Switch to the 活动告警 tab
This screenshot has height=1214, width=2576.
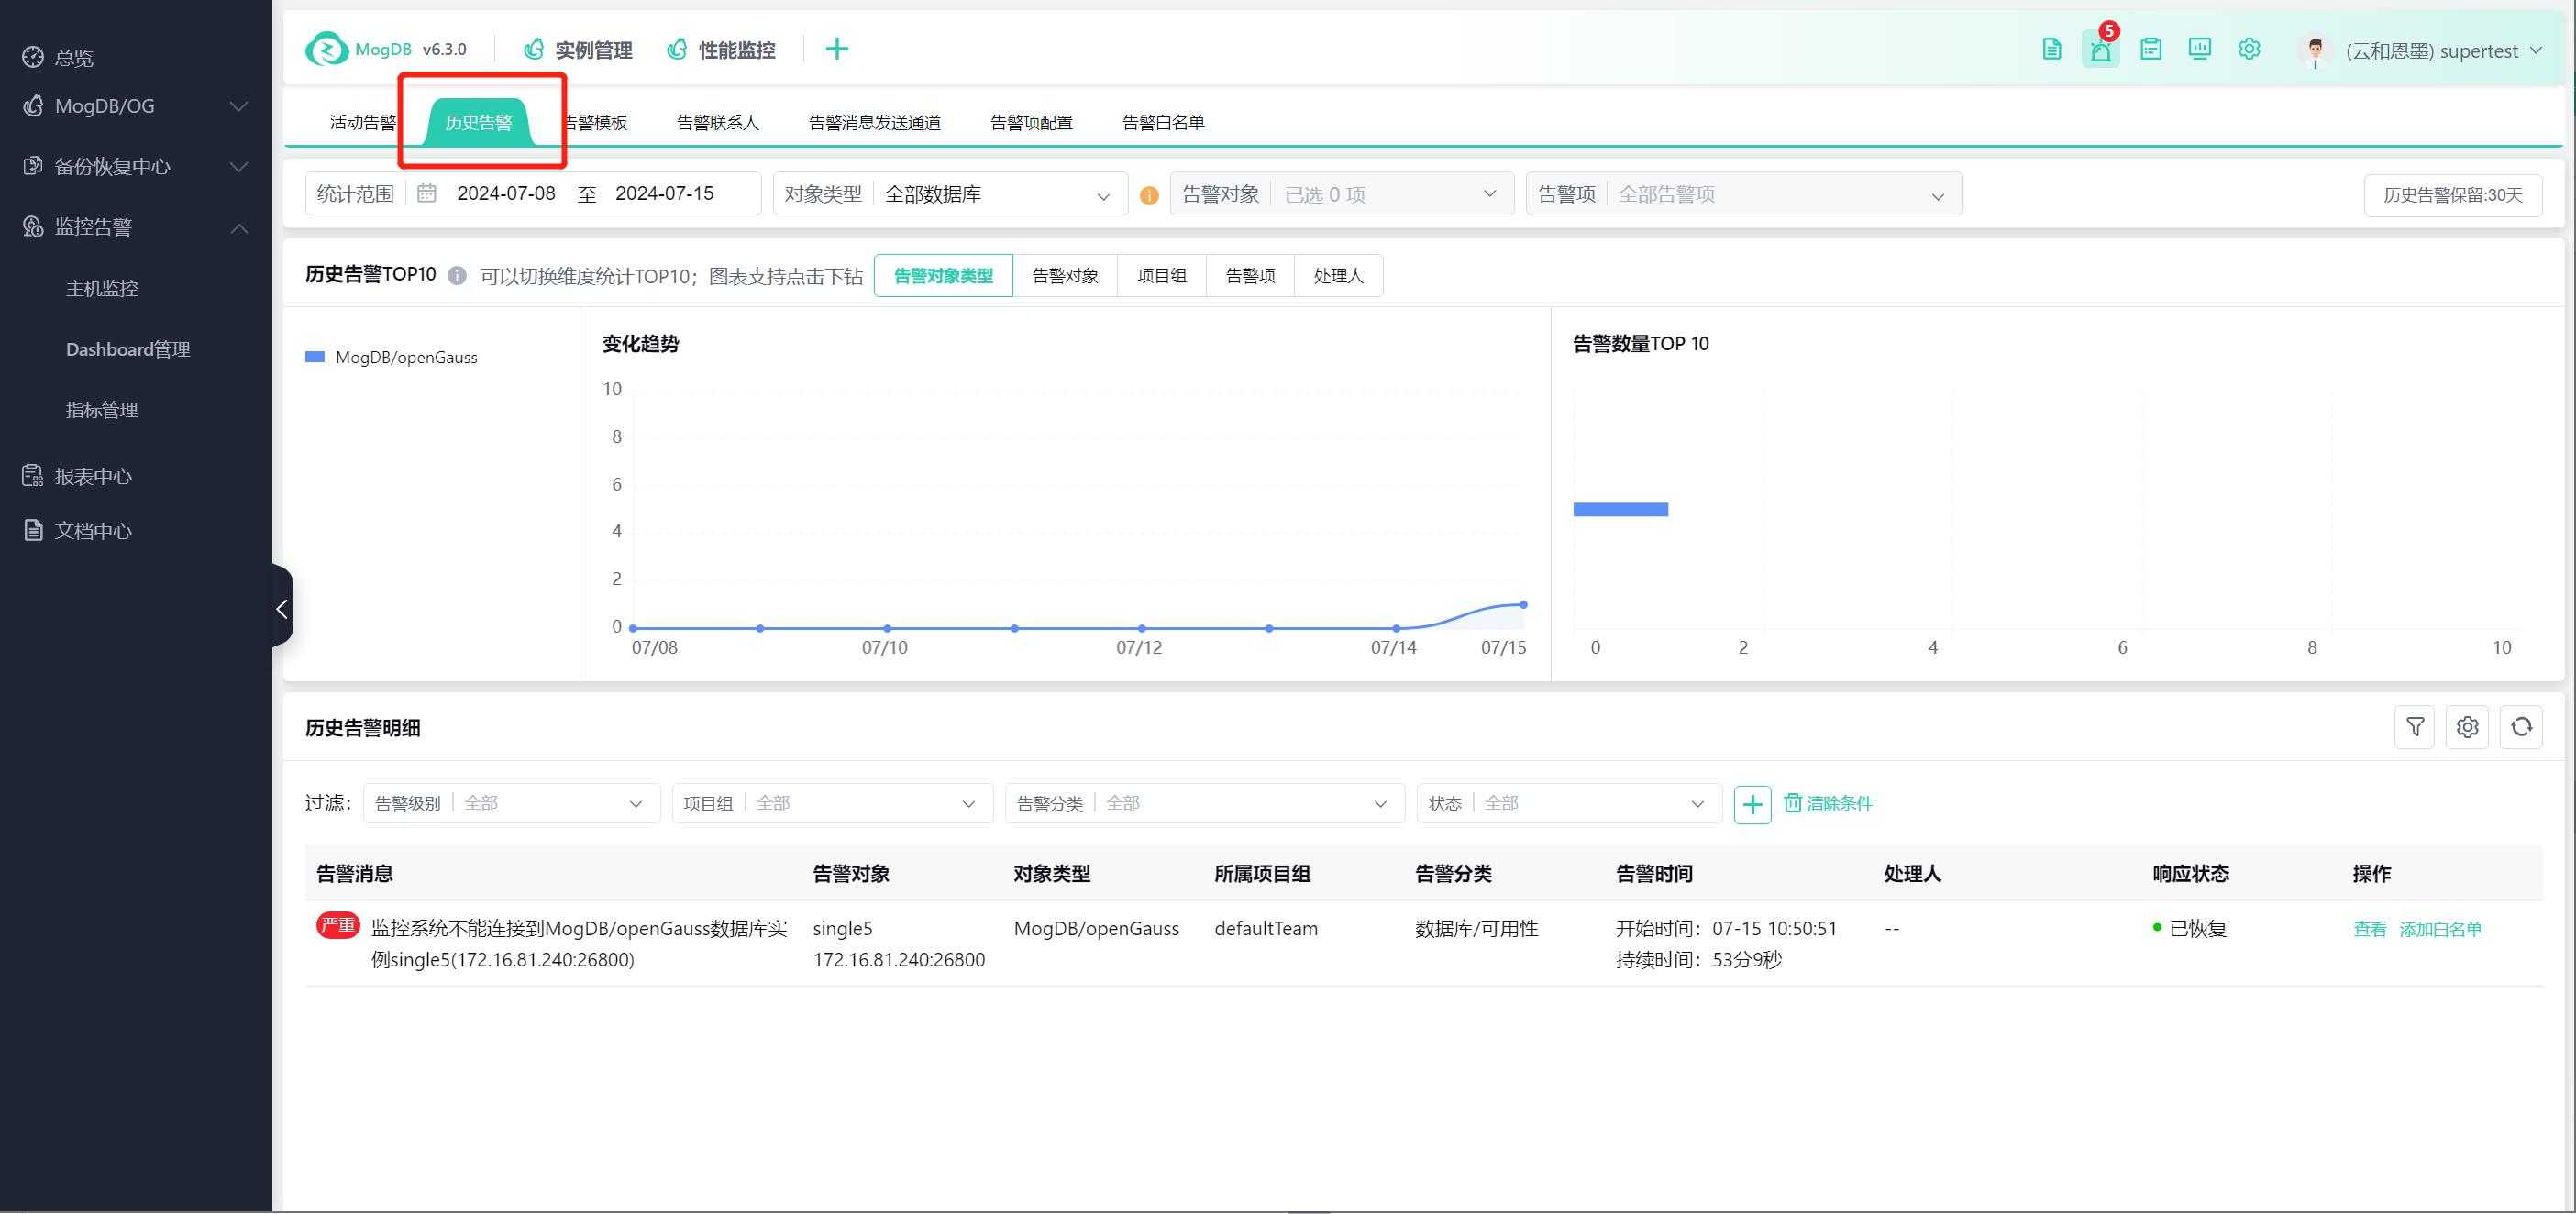[362, 122]
